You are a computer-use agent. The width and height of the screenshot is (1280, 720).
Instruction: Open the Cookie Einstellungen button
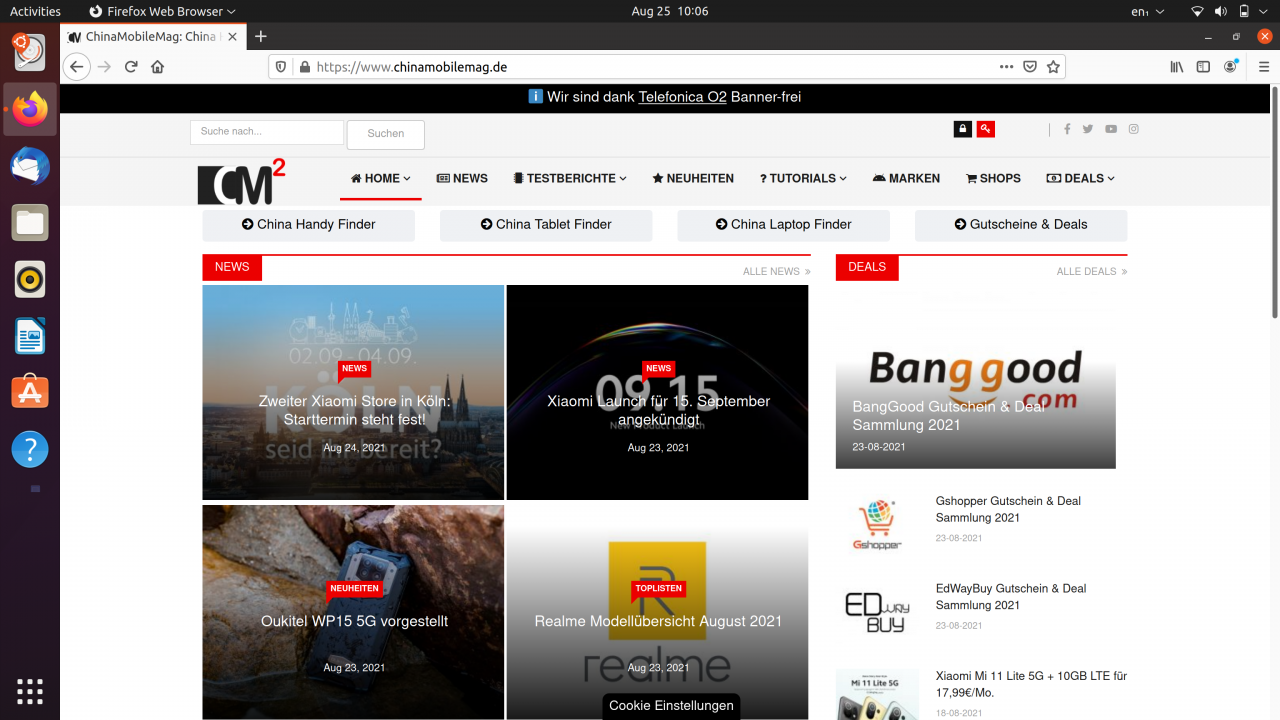[671, 706]
